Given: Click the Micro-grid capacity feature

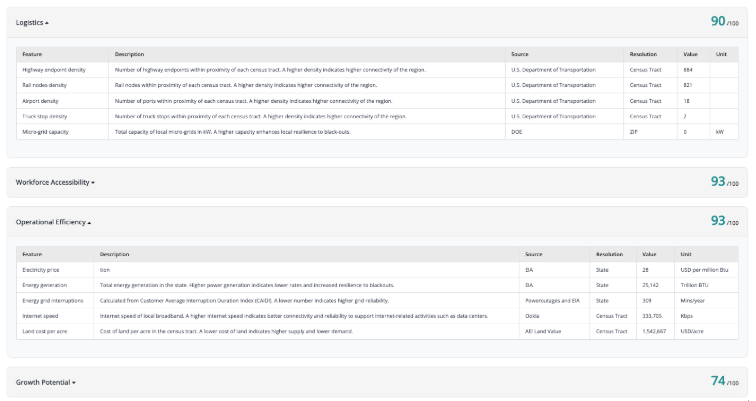Looking at the screenshot, I should [46, 132].
